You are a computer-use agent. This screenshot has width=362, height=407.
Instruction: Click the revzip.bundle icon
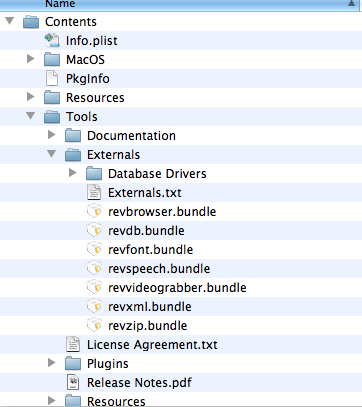click(94, 325)
